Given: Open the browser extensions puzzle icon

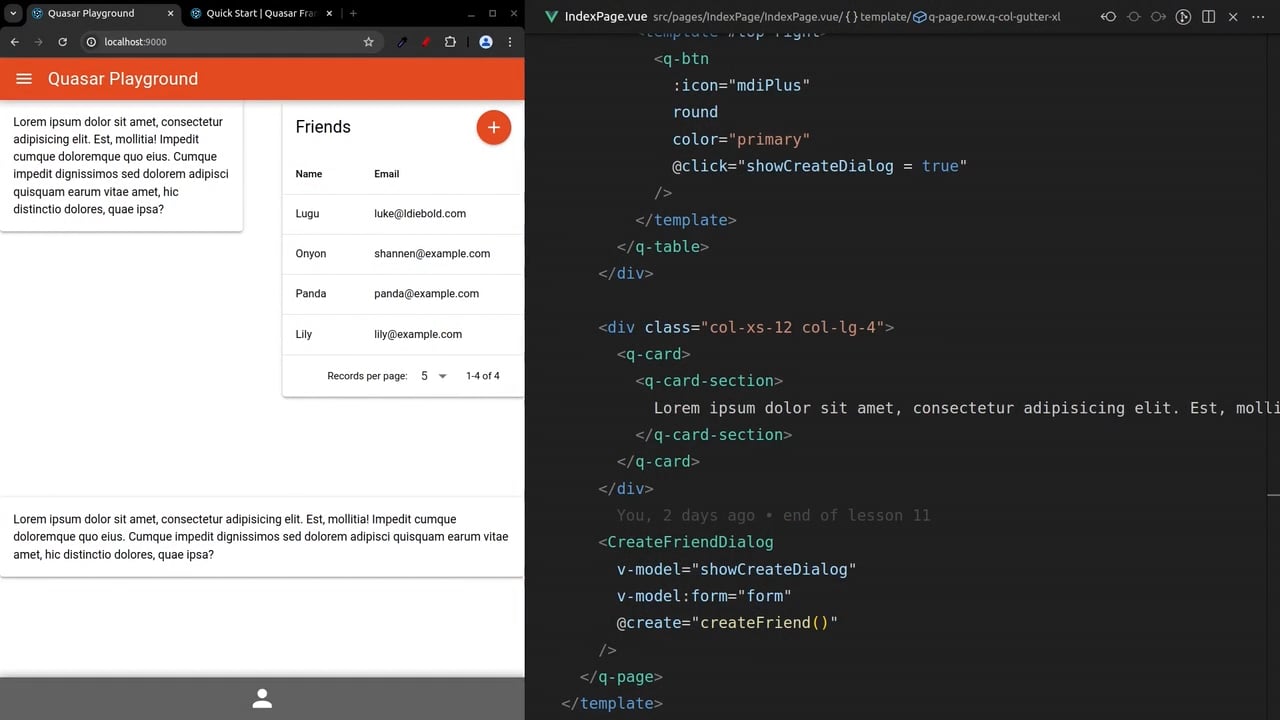Looking at the screenshot, I should (450, 42).
